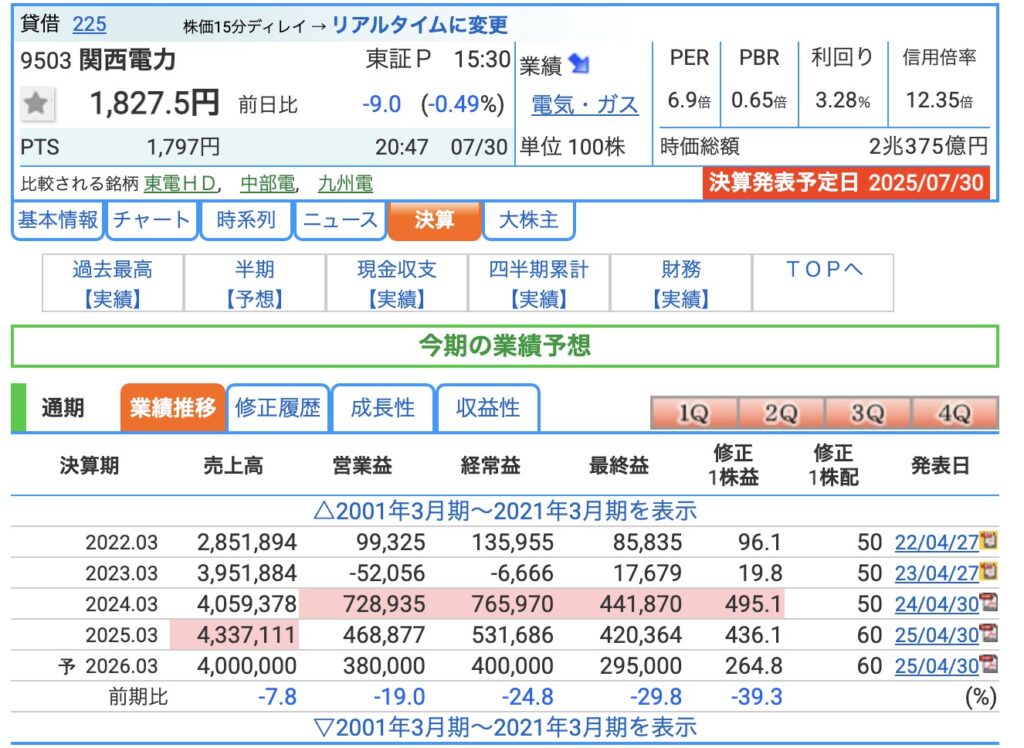
Task: Click the 発表日 column header
Action: click(940, 466)
